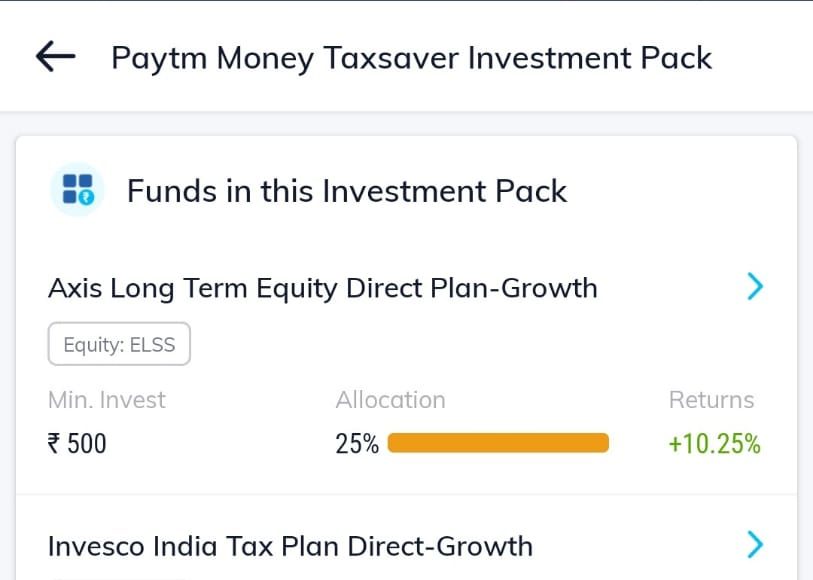This screenshot has height=580, width=813.
Task: Click the blue funds pack icon
Action: pos(77,189)
